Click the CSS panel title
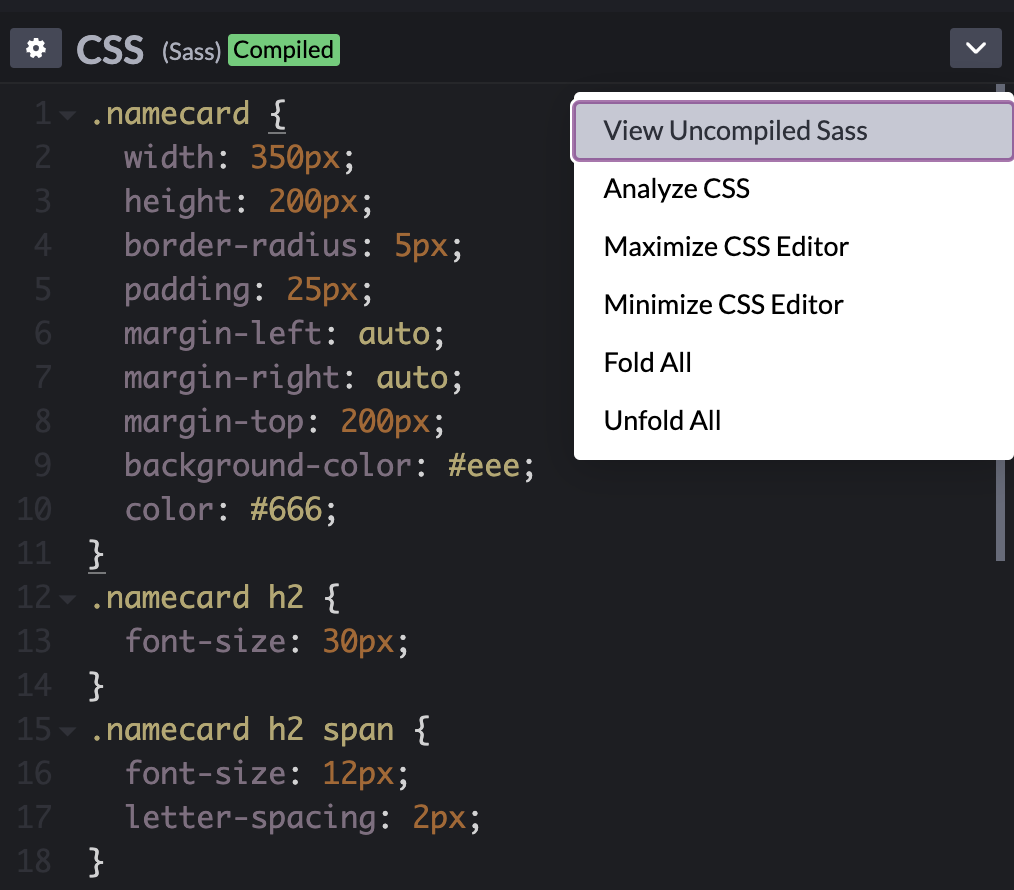The width and height of the screenshot is (1014, 890). pos(110,49)
